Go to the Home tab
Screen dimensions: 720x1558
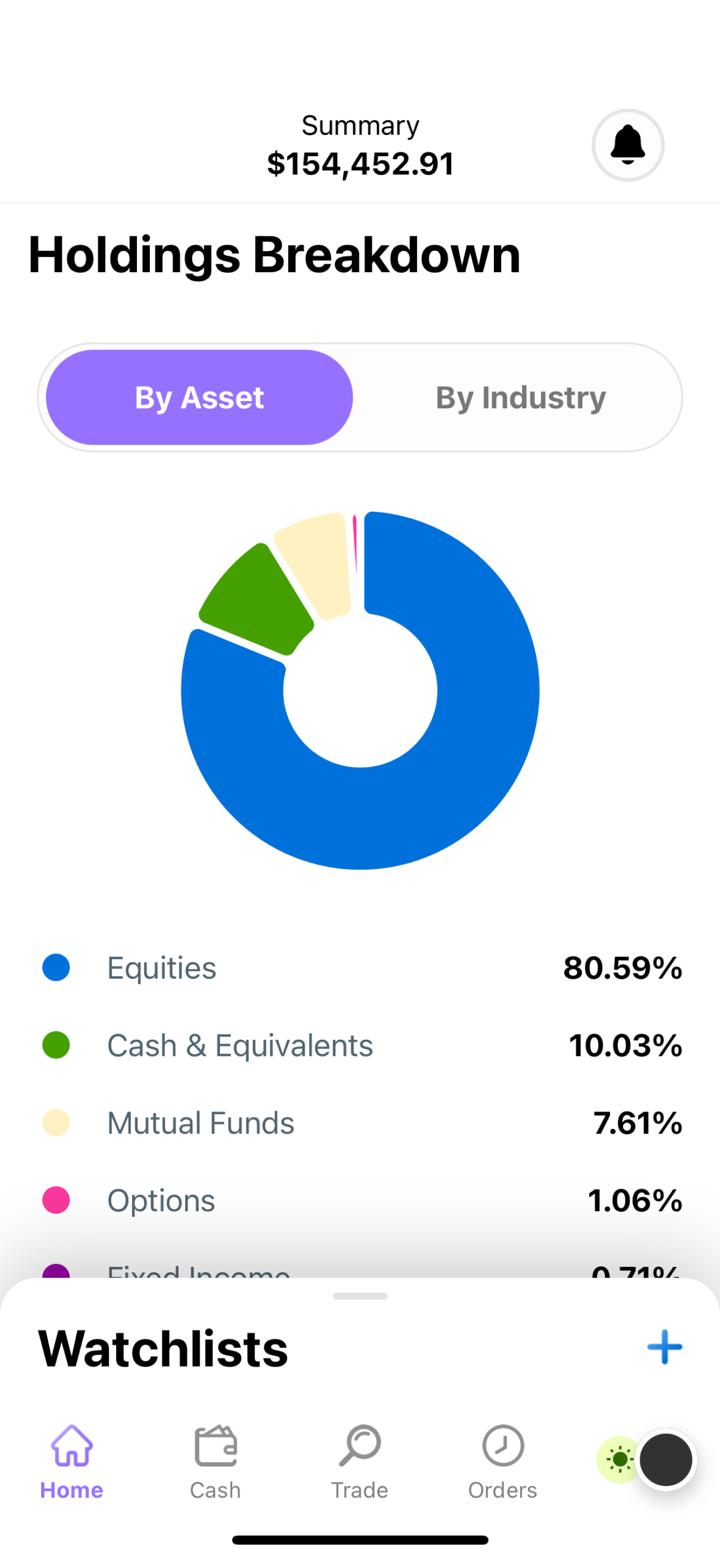point(71,1463)
